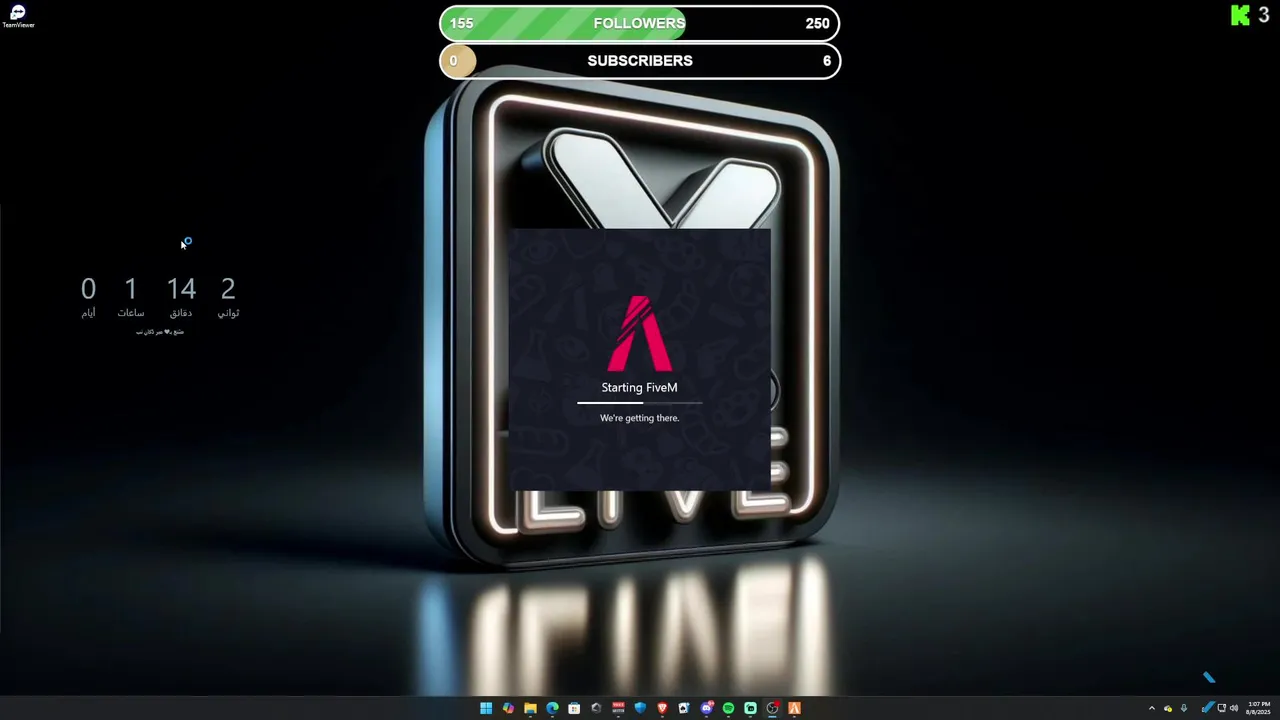Open network settings tray icon

(1221, 708)
